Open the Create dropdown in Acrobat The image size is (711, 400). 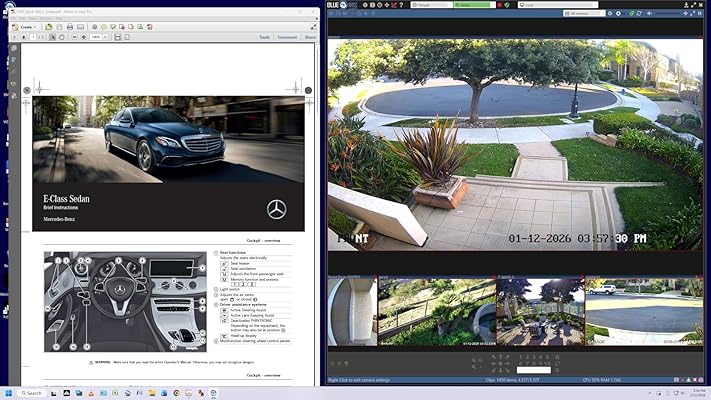click(x=27, y=27)
